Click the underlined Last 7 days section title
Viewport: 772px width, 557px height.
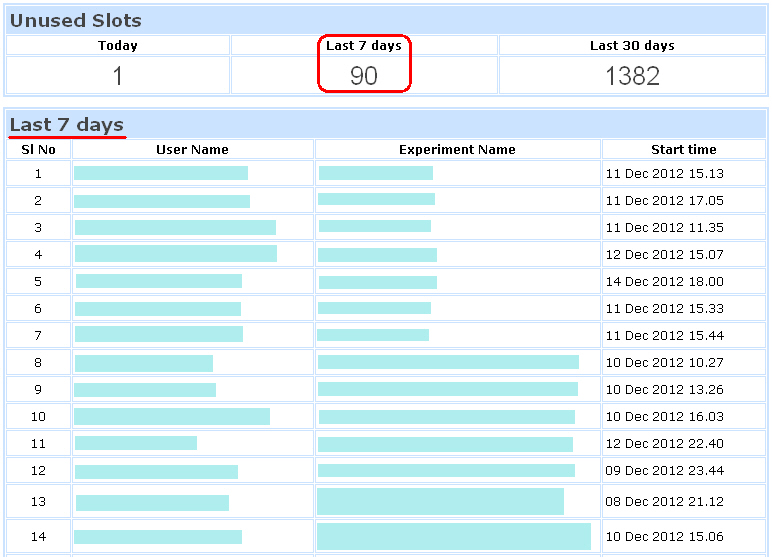coord(67,124)
